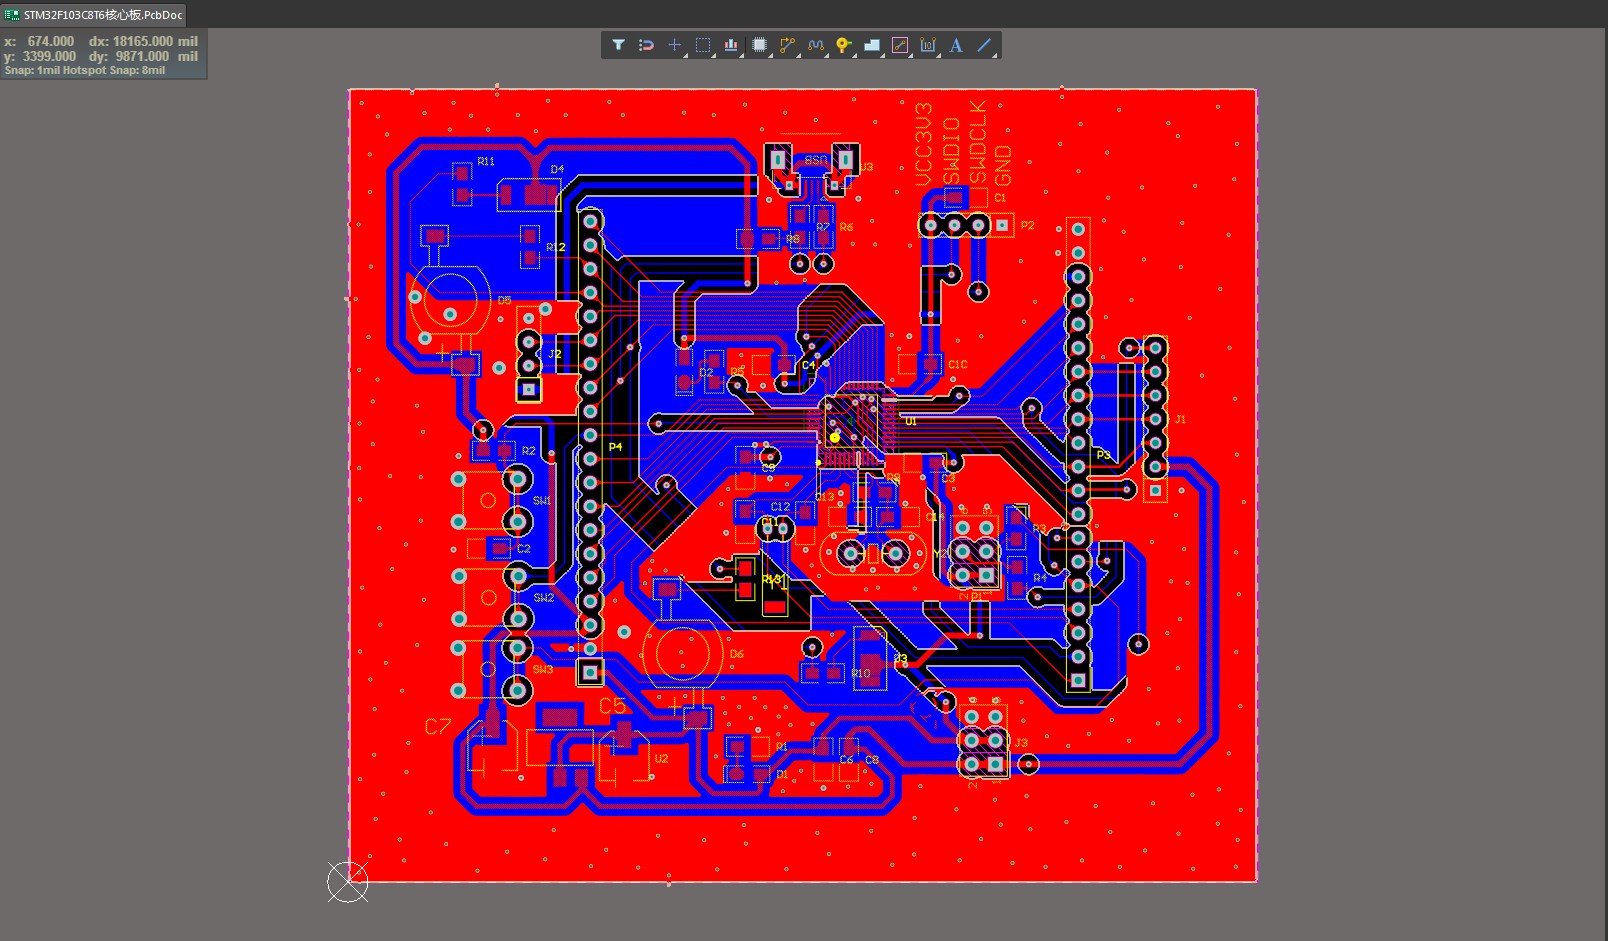Image resolution: width=1608 pixels, height=941 pixels.
Task: Select the length tuning meander tool
Action: [816, 45]
